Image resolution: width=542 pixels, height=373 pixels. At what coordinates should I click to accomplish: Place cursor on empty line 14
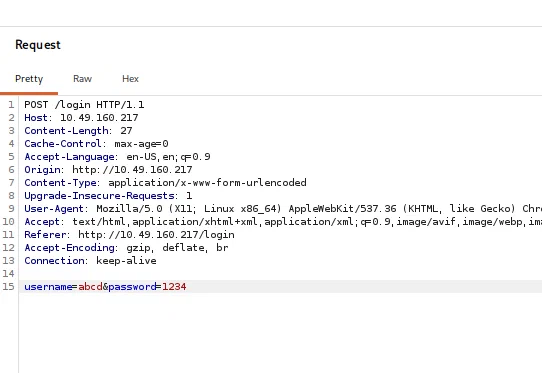[x=280, y=274]
